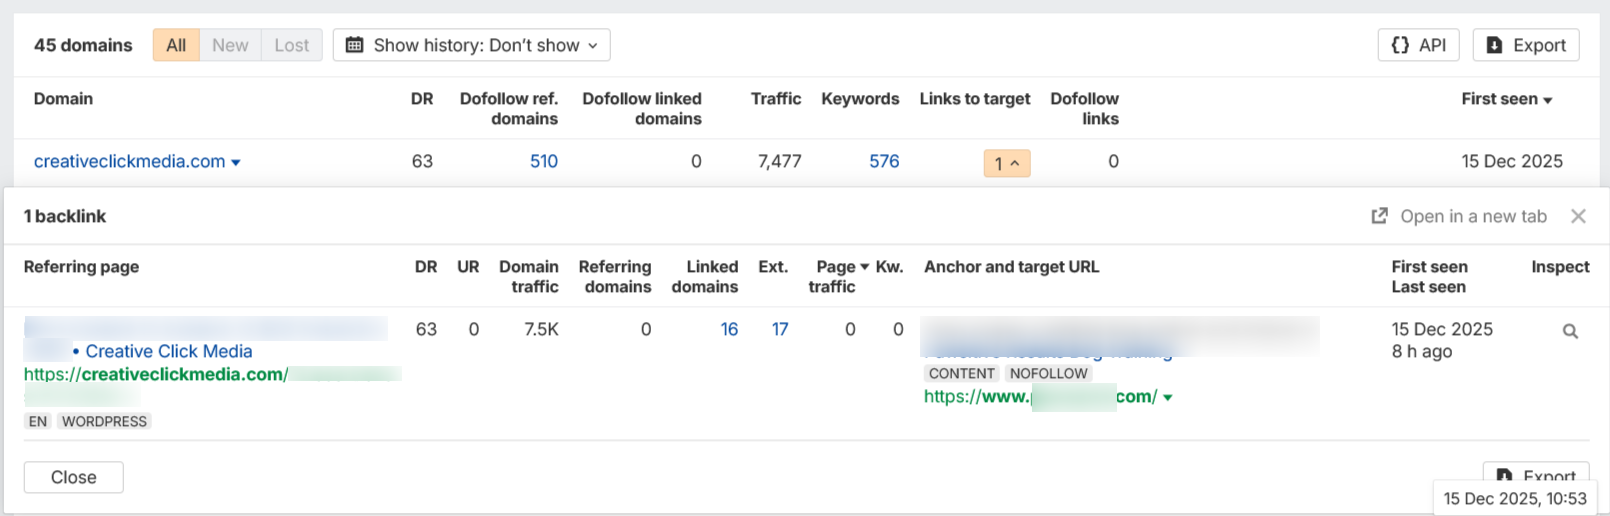Expand target URL dropdown arrow

pos(1168,398)
